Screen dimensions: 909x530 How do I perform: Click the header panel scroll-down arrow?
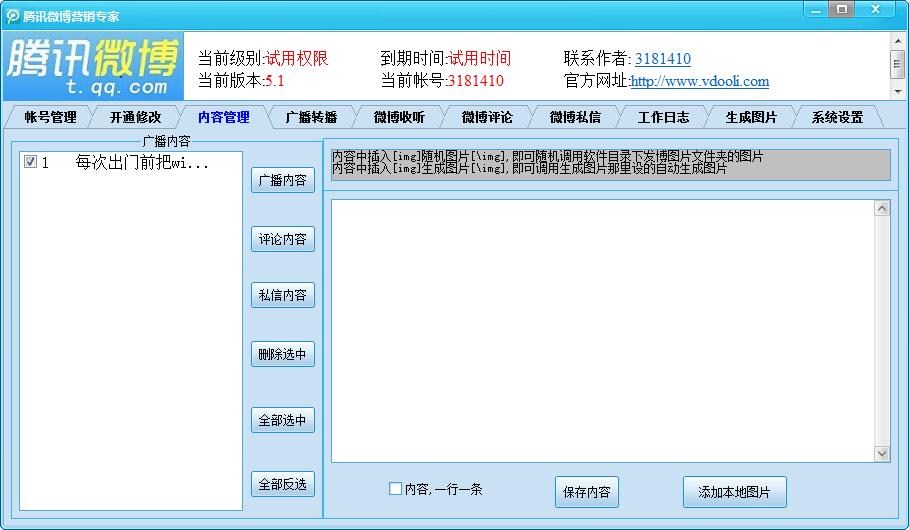898,92
